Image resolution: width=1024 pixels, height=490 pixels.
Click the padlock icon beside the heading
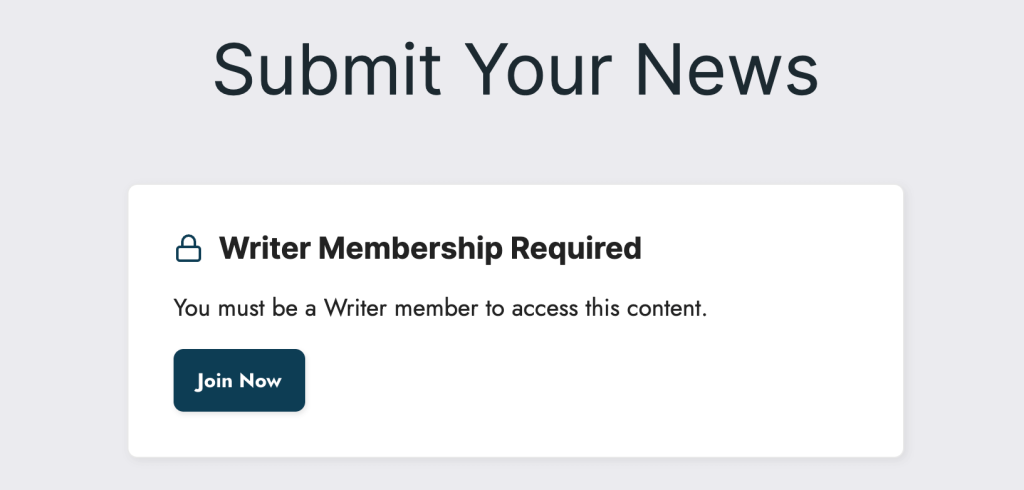pos(189,248)
